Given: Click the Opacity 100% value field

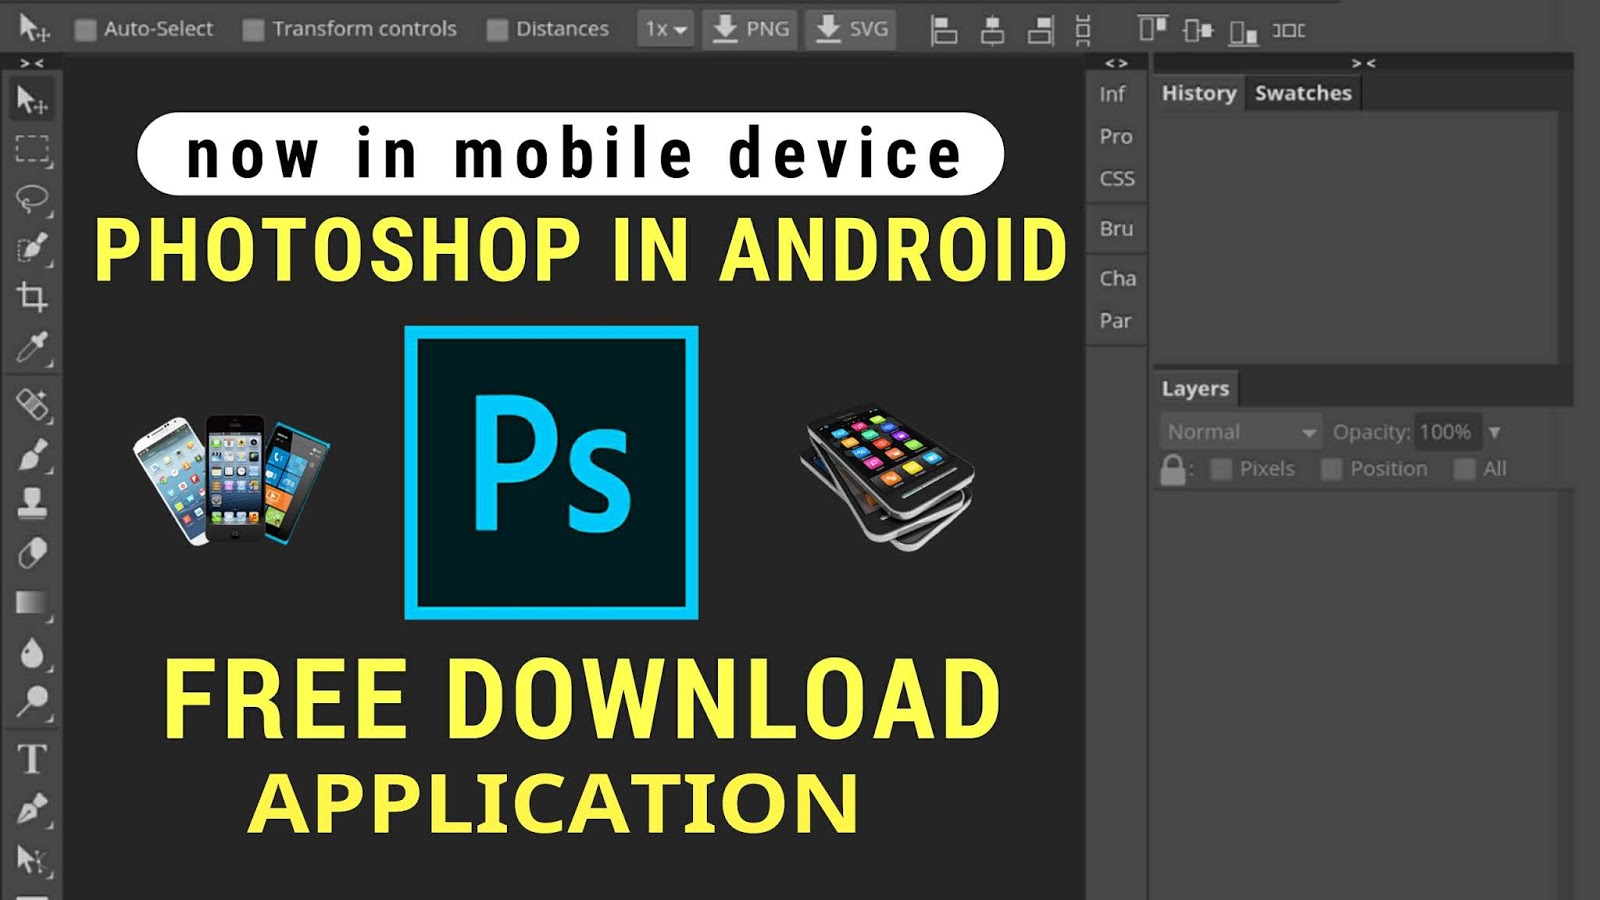Looking at the screenshot, I should (x=1447, y=432).
